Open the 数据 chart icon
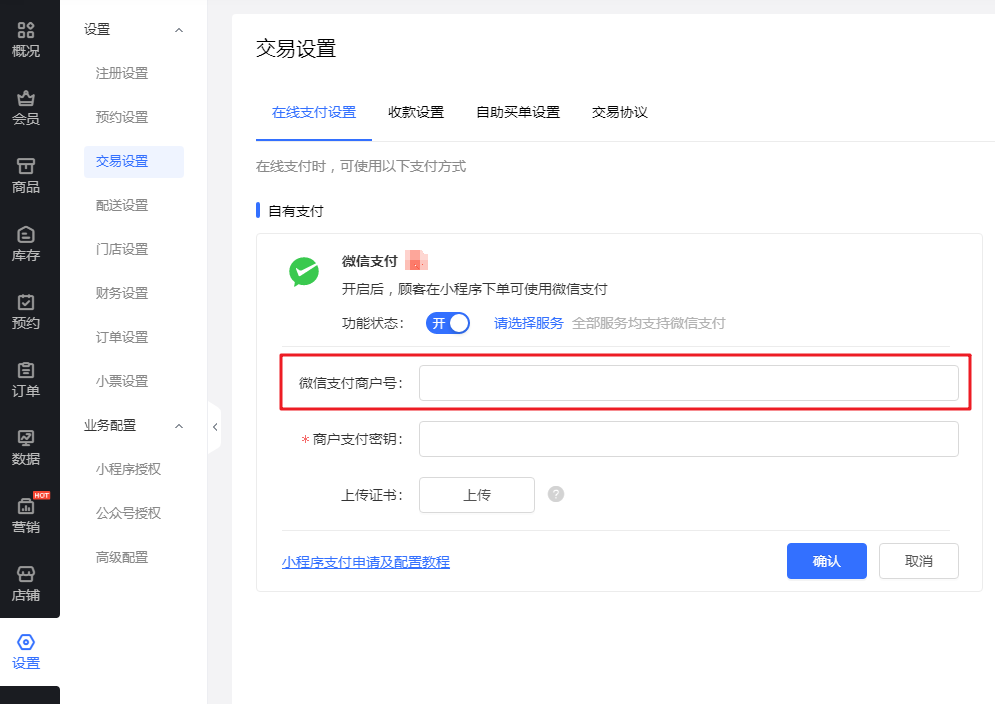 26,438
